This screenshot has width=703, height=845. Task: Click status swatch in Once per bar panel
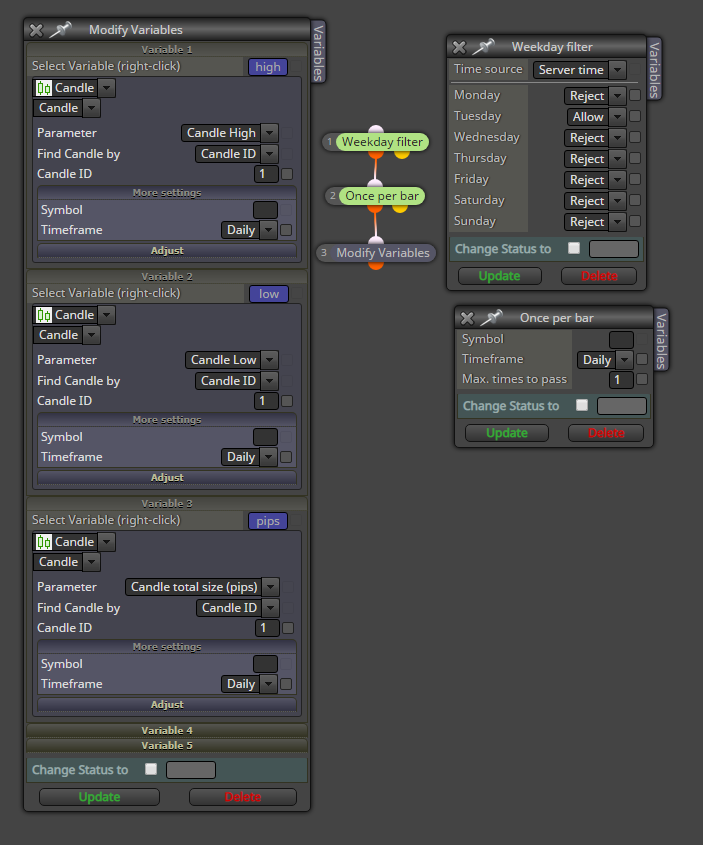(622, 406)
